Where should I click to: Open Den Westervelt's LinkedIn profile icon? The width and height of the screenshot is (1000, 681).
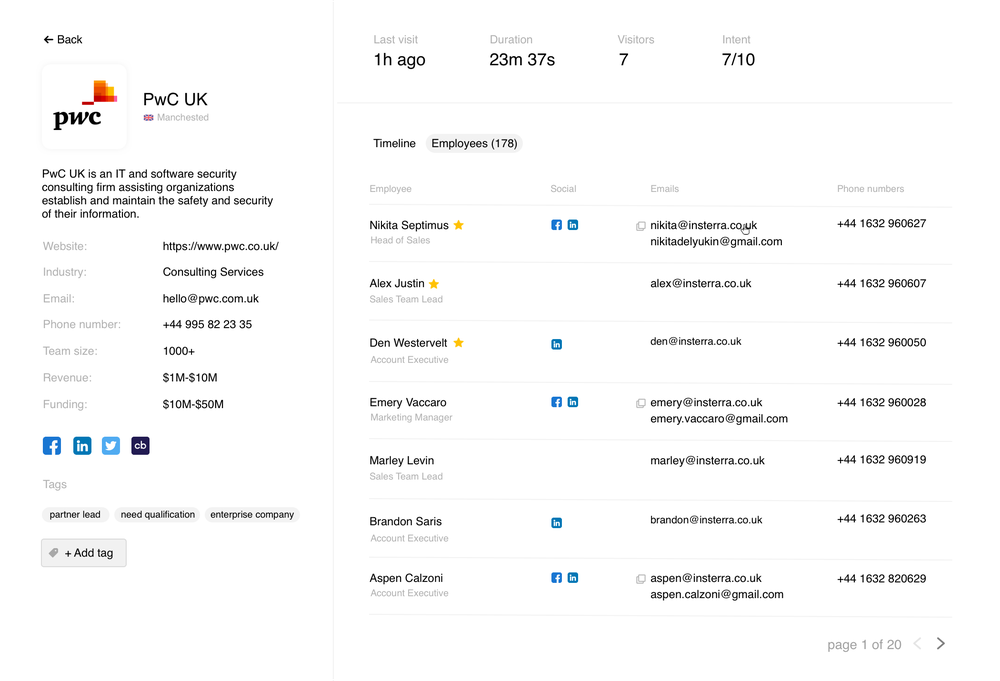556,344
